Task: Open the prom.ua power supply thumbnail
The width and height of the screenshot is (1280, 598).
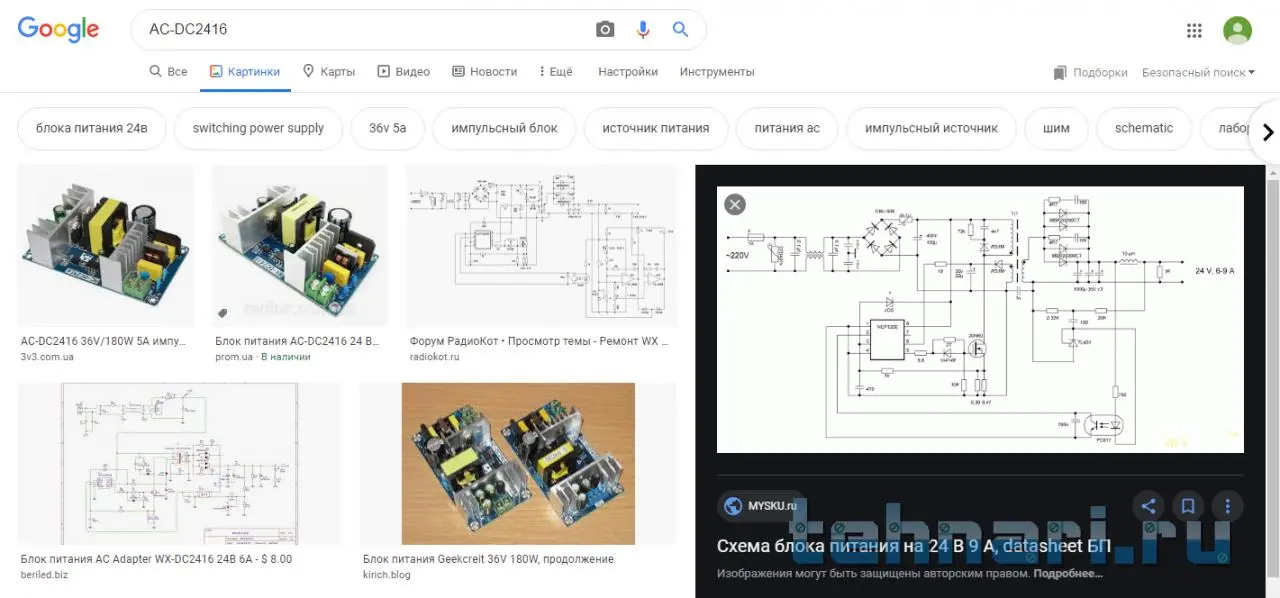Action: (x=300, y=246)
